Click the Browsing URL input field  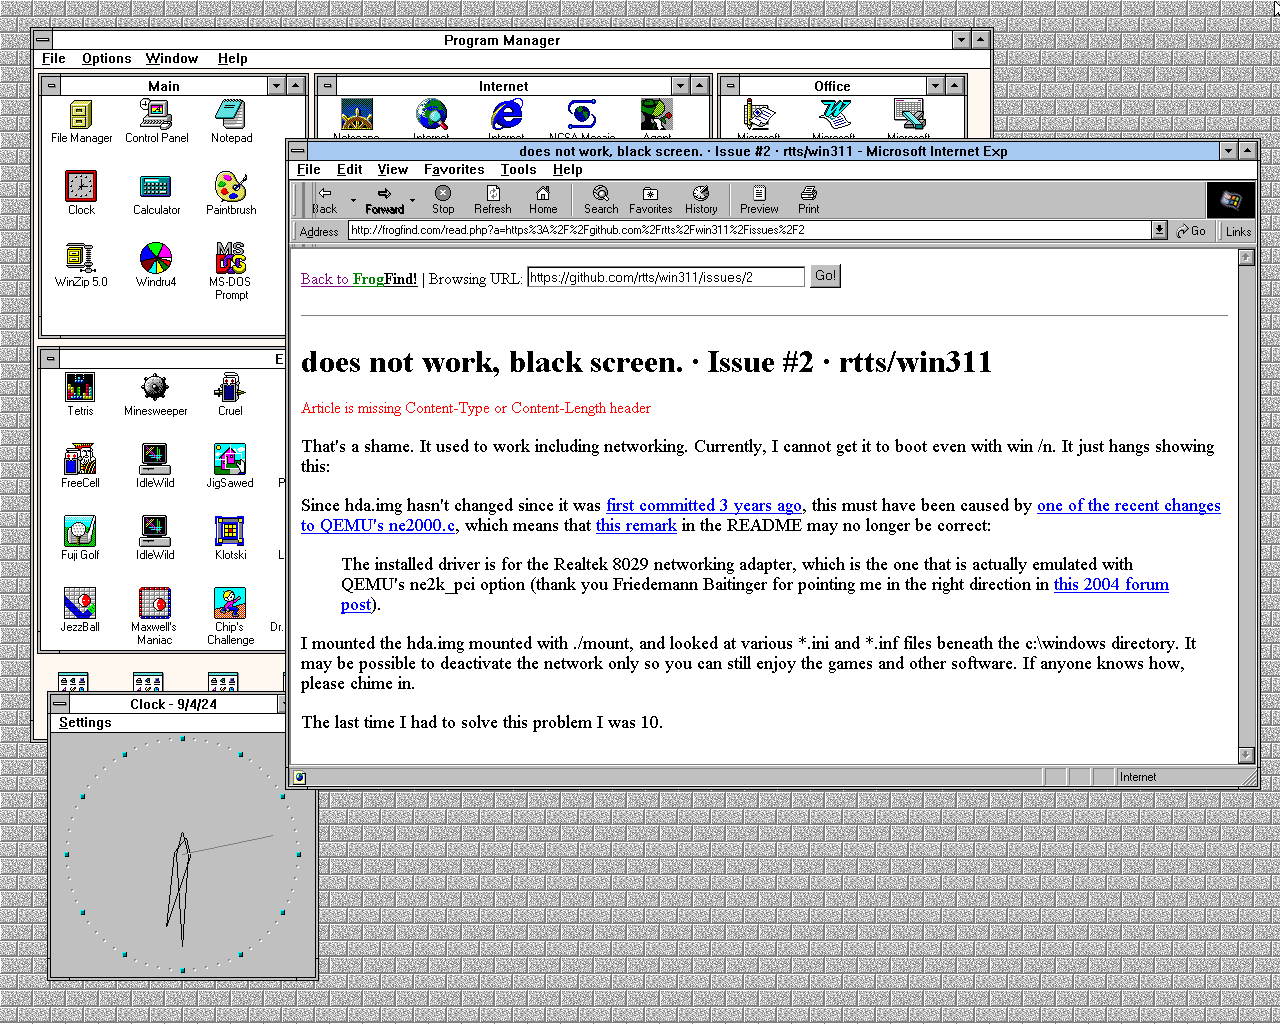coord(665,278)
